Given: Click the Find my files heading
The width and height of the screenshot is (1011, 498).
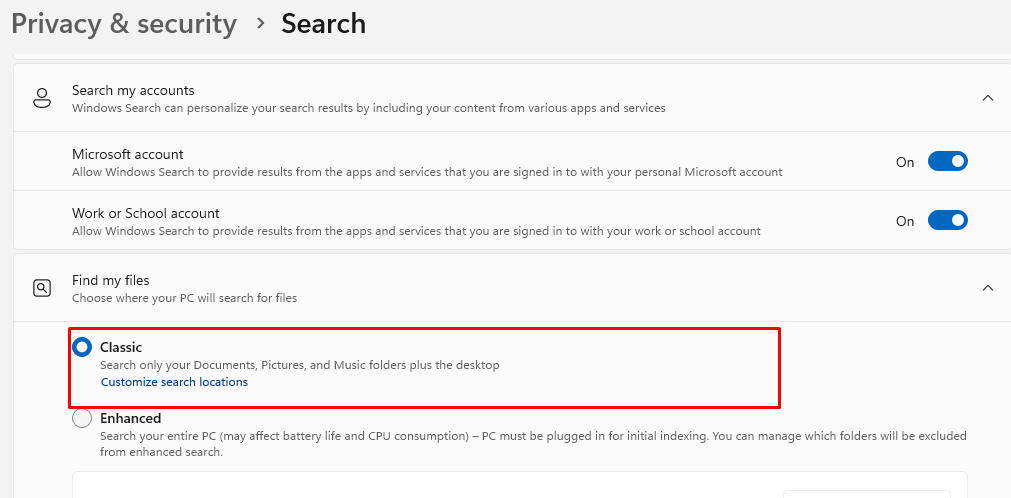Looking at the screenshot, I should tap(110, 281).
